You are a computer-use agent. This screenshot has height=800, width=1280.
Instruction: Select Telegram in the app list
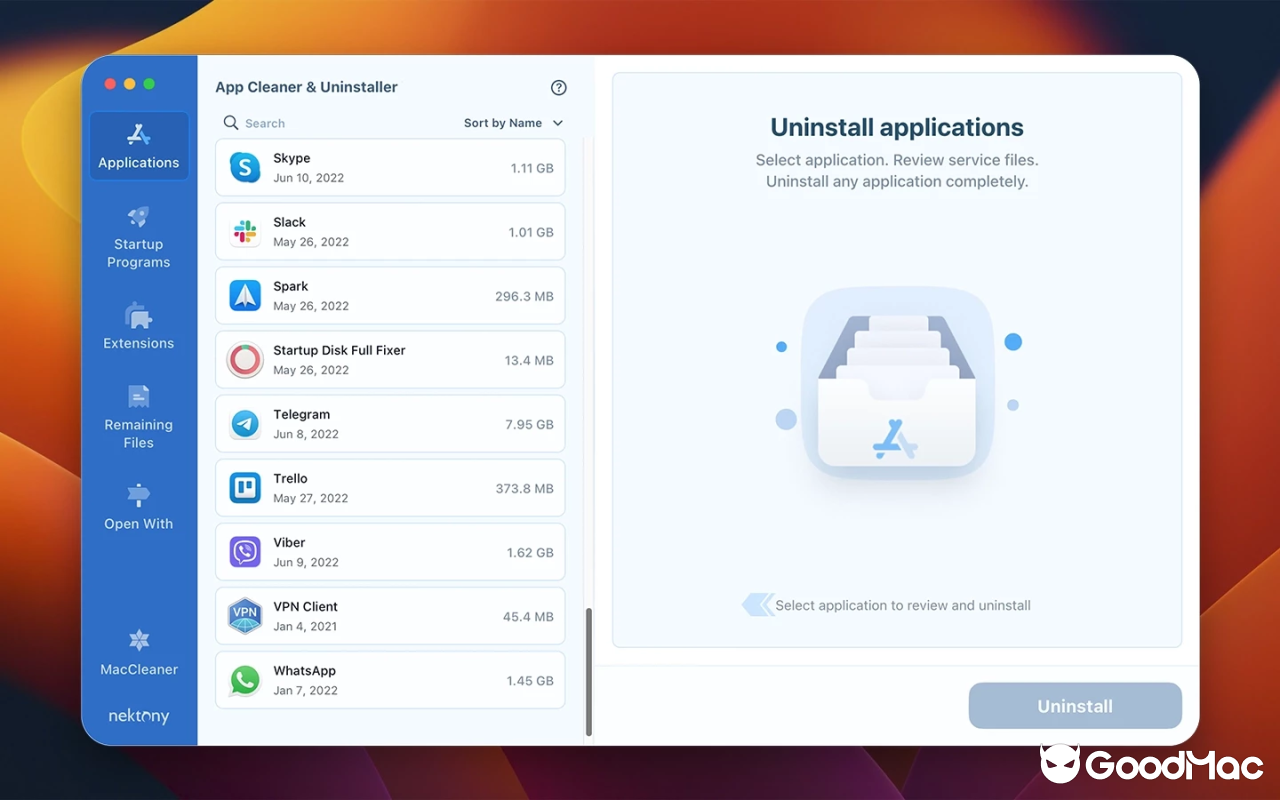point(390,423)
